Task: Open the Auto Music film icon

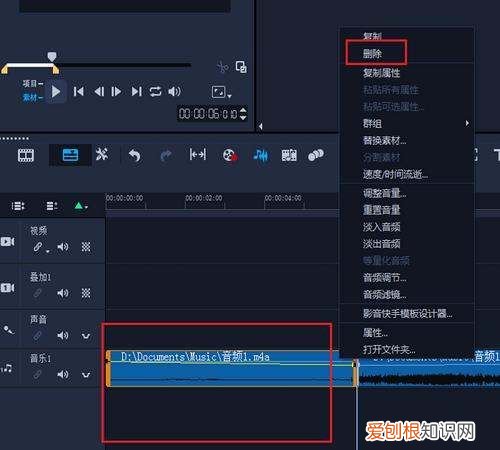Action: (x=289, y=155)
